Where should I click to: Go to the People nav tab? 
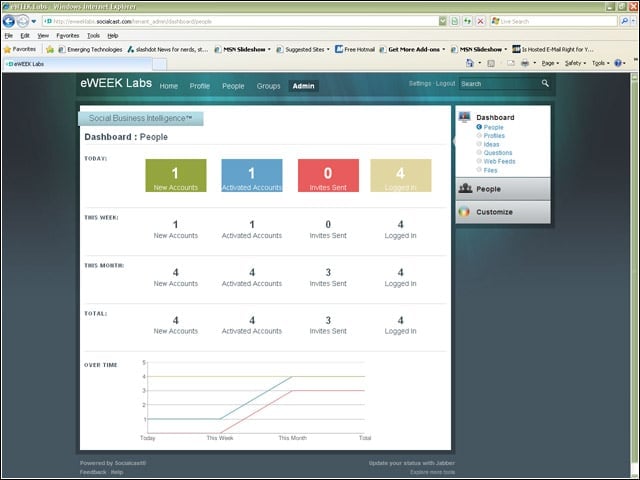[233, 86]
